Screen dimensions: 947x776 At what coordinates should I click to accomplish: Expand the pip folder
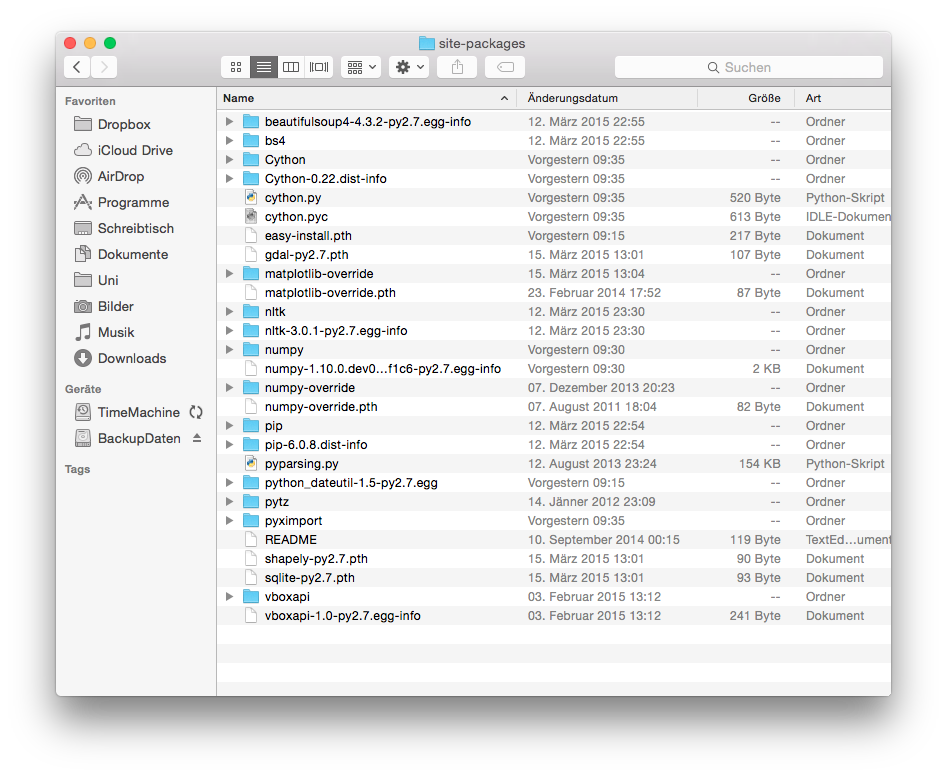click(x=230, y=426)
